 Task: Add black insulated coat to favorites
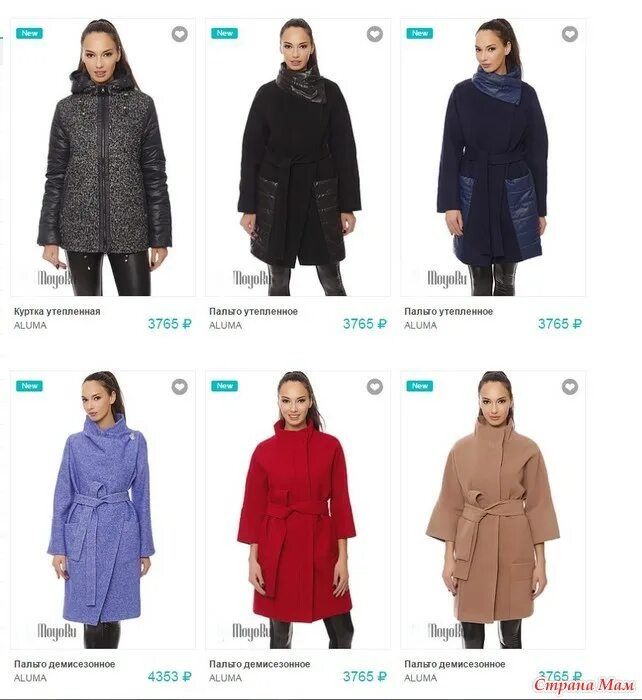pos(375,34)
